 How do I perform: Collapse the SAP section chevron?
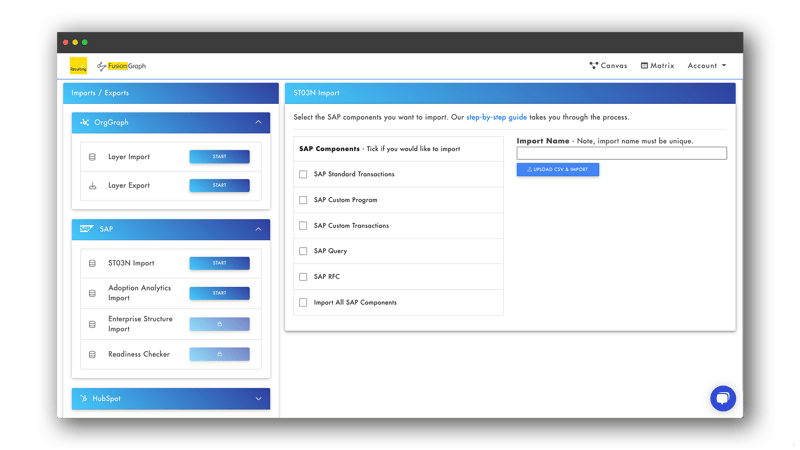pyautogui.click(x=258, y=229)
